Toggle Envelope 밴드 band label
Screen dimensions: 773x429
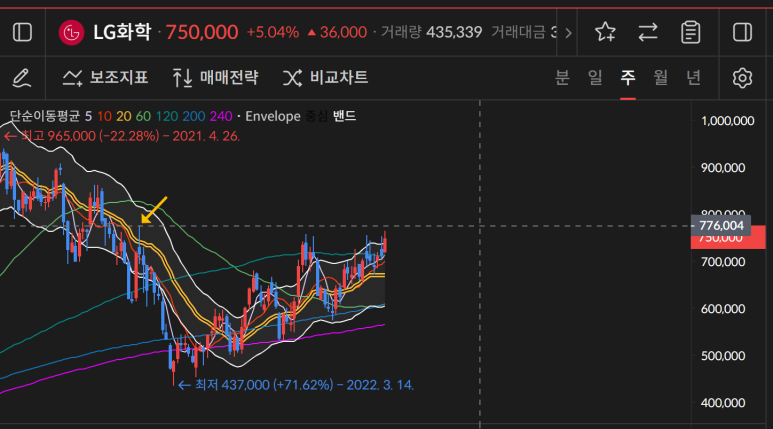344,116
